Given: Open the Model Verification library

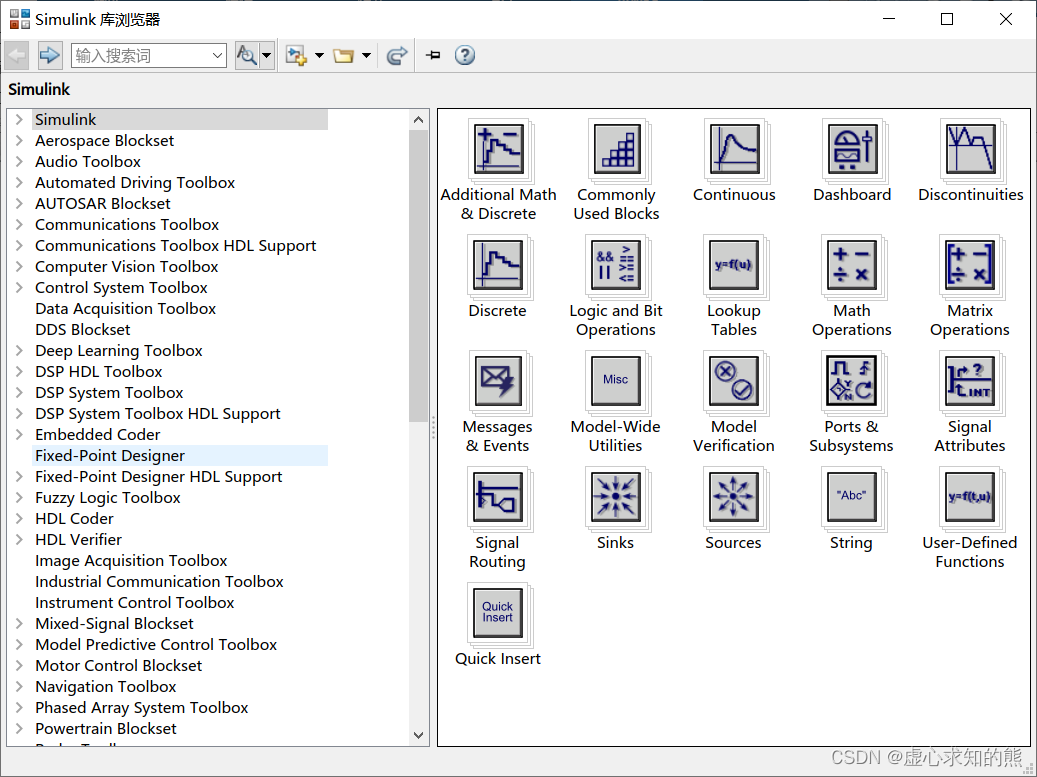Looking at the screenshot, I should pyautogui.click(x=734, y=382).
